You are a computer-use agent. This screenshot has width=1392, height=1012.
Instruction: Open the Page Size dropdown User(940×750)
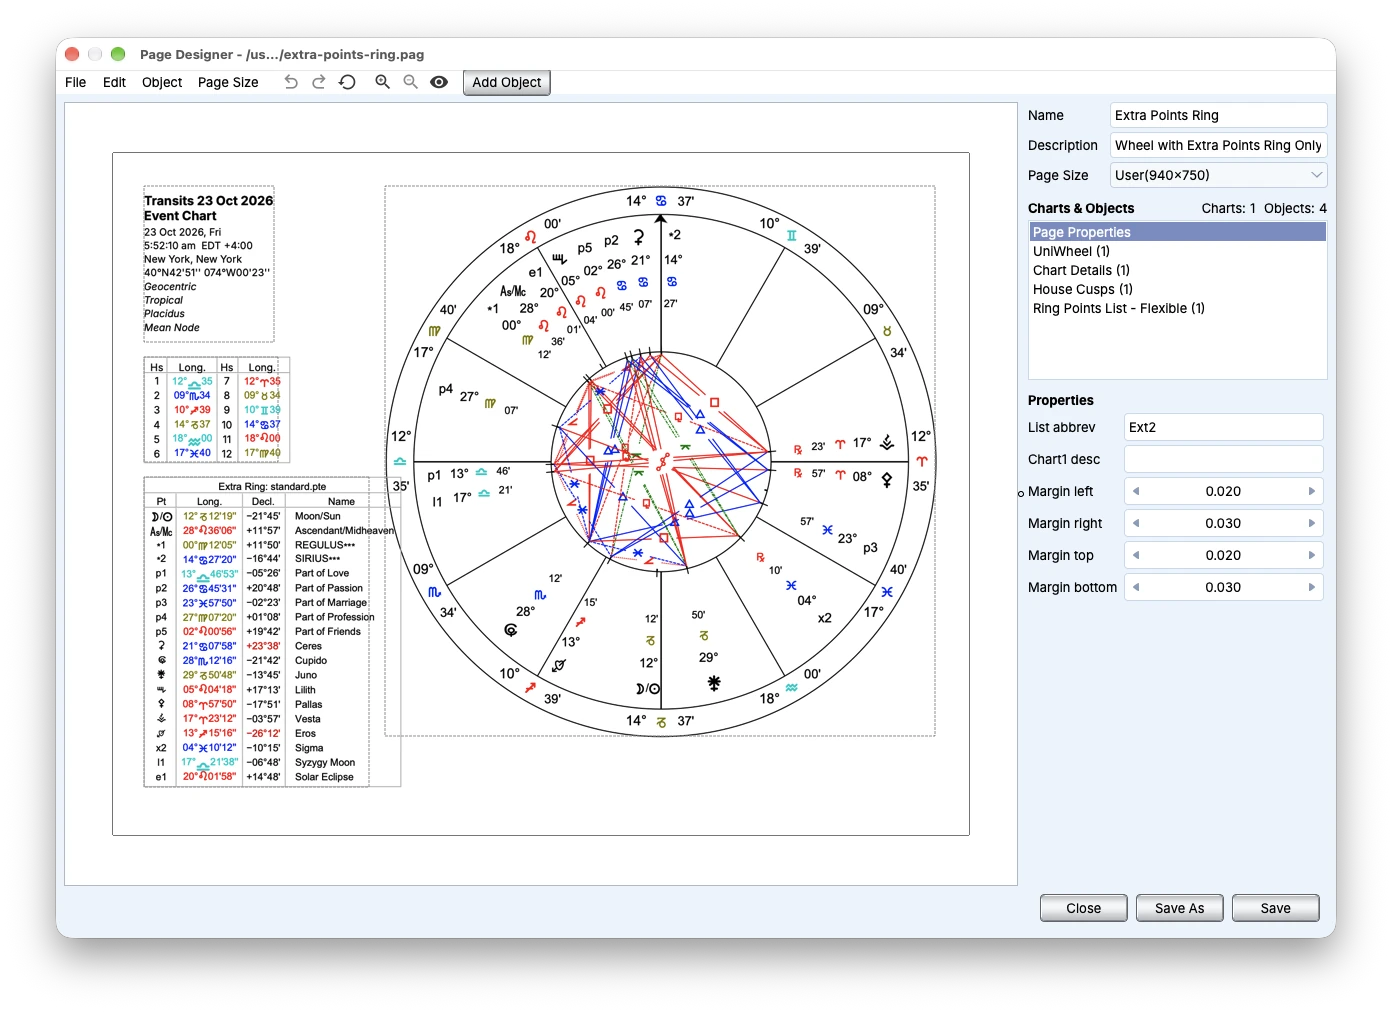tap(1218, 175)
